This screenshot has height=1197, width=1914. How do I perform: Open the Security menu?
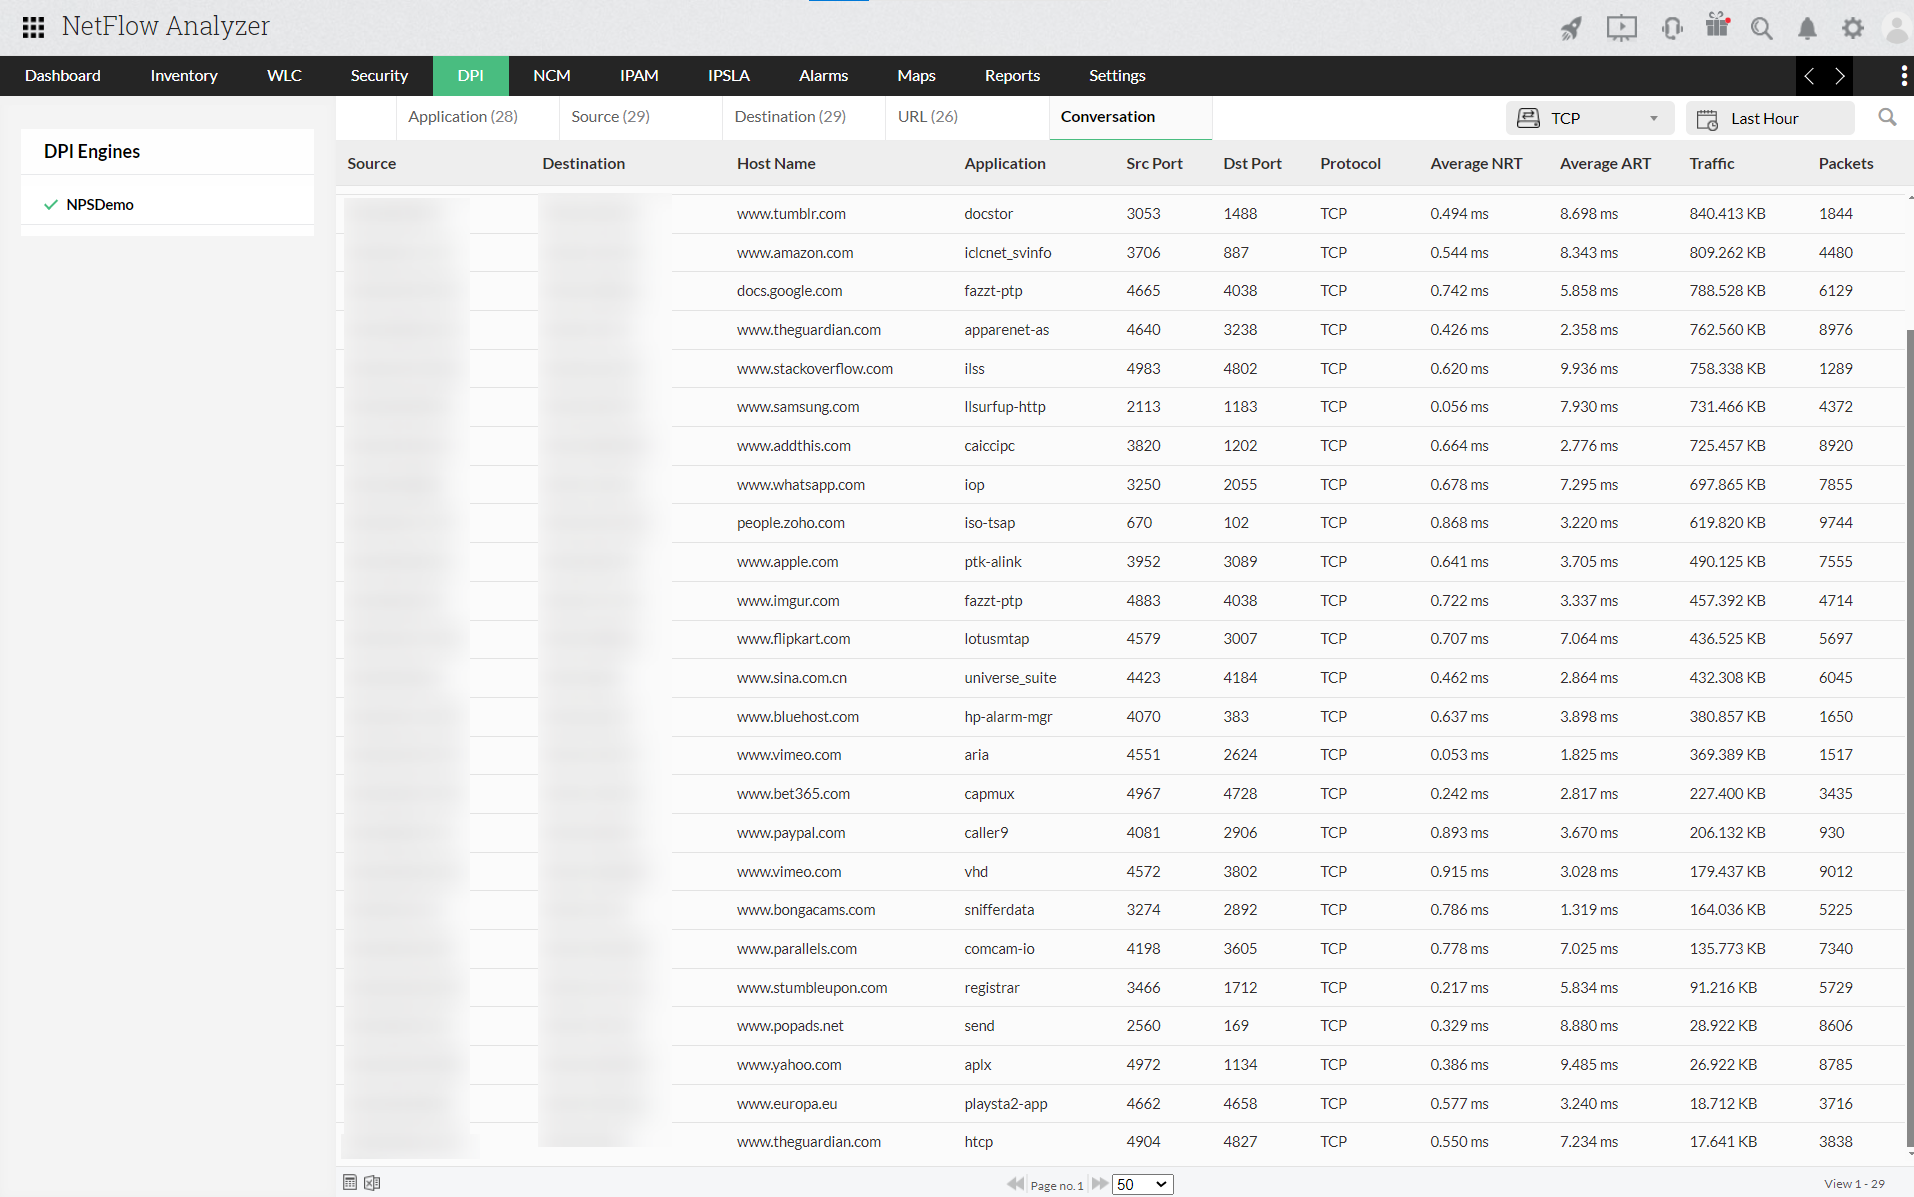379,76
